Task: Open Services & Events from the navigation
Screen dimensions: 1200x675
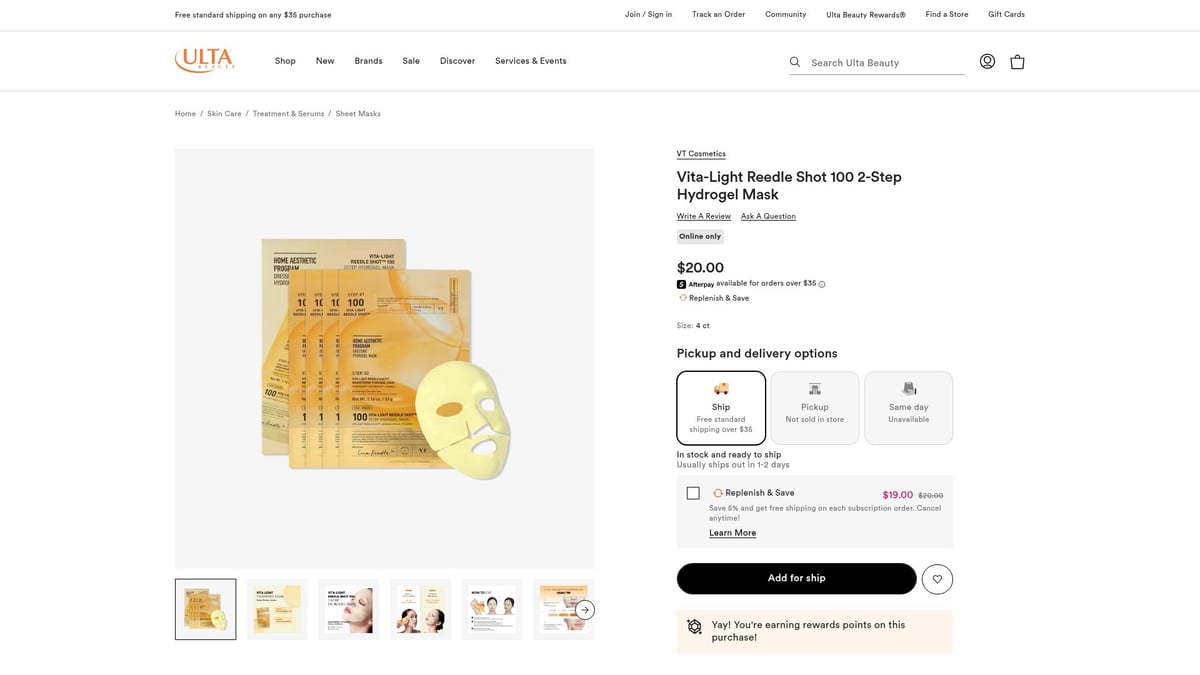Action: coord(530,60)
